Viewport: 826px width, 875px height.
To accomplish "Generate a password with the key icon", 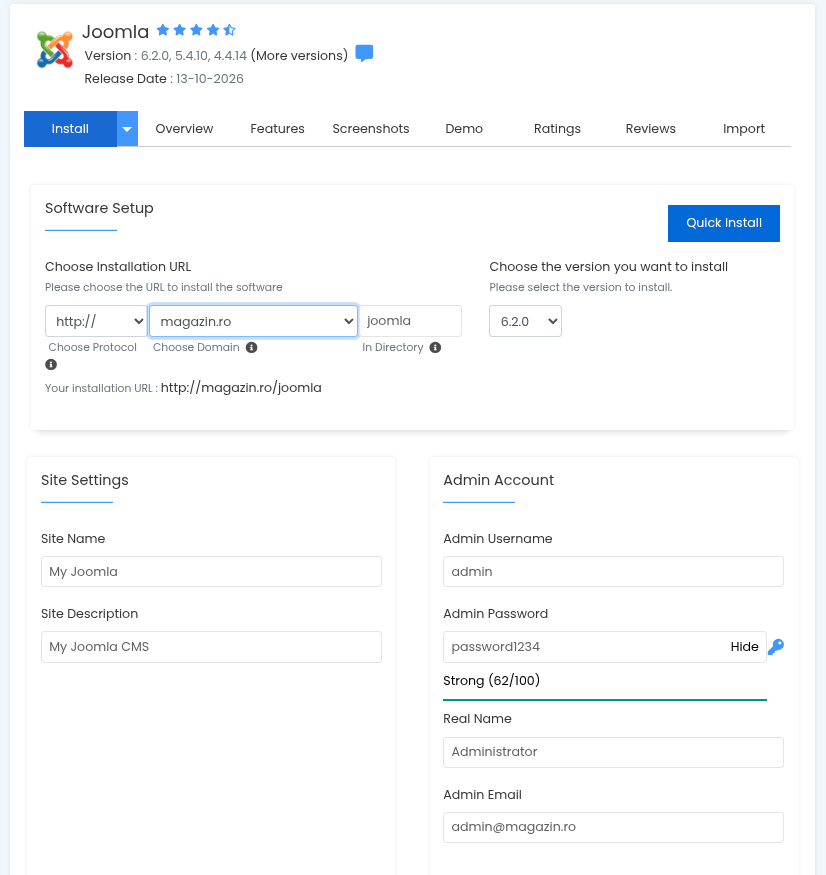I will coord(776,647).
